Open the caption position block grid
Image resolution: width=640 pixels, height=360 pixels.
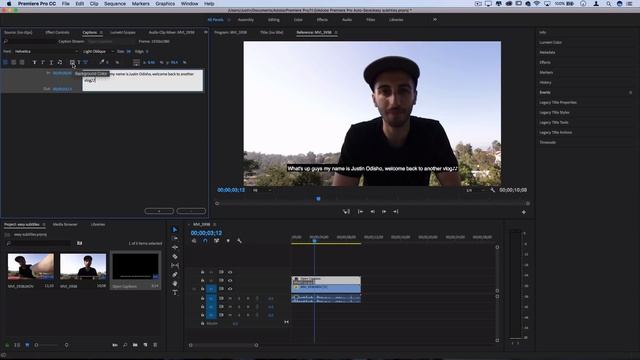136,62
